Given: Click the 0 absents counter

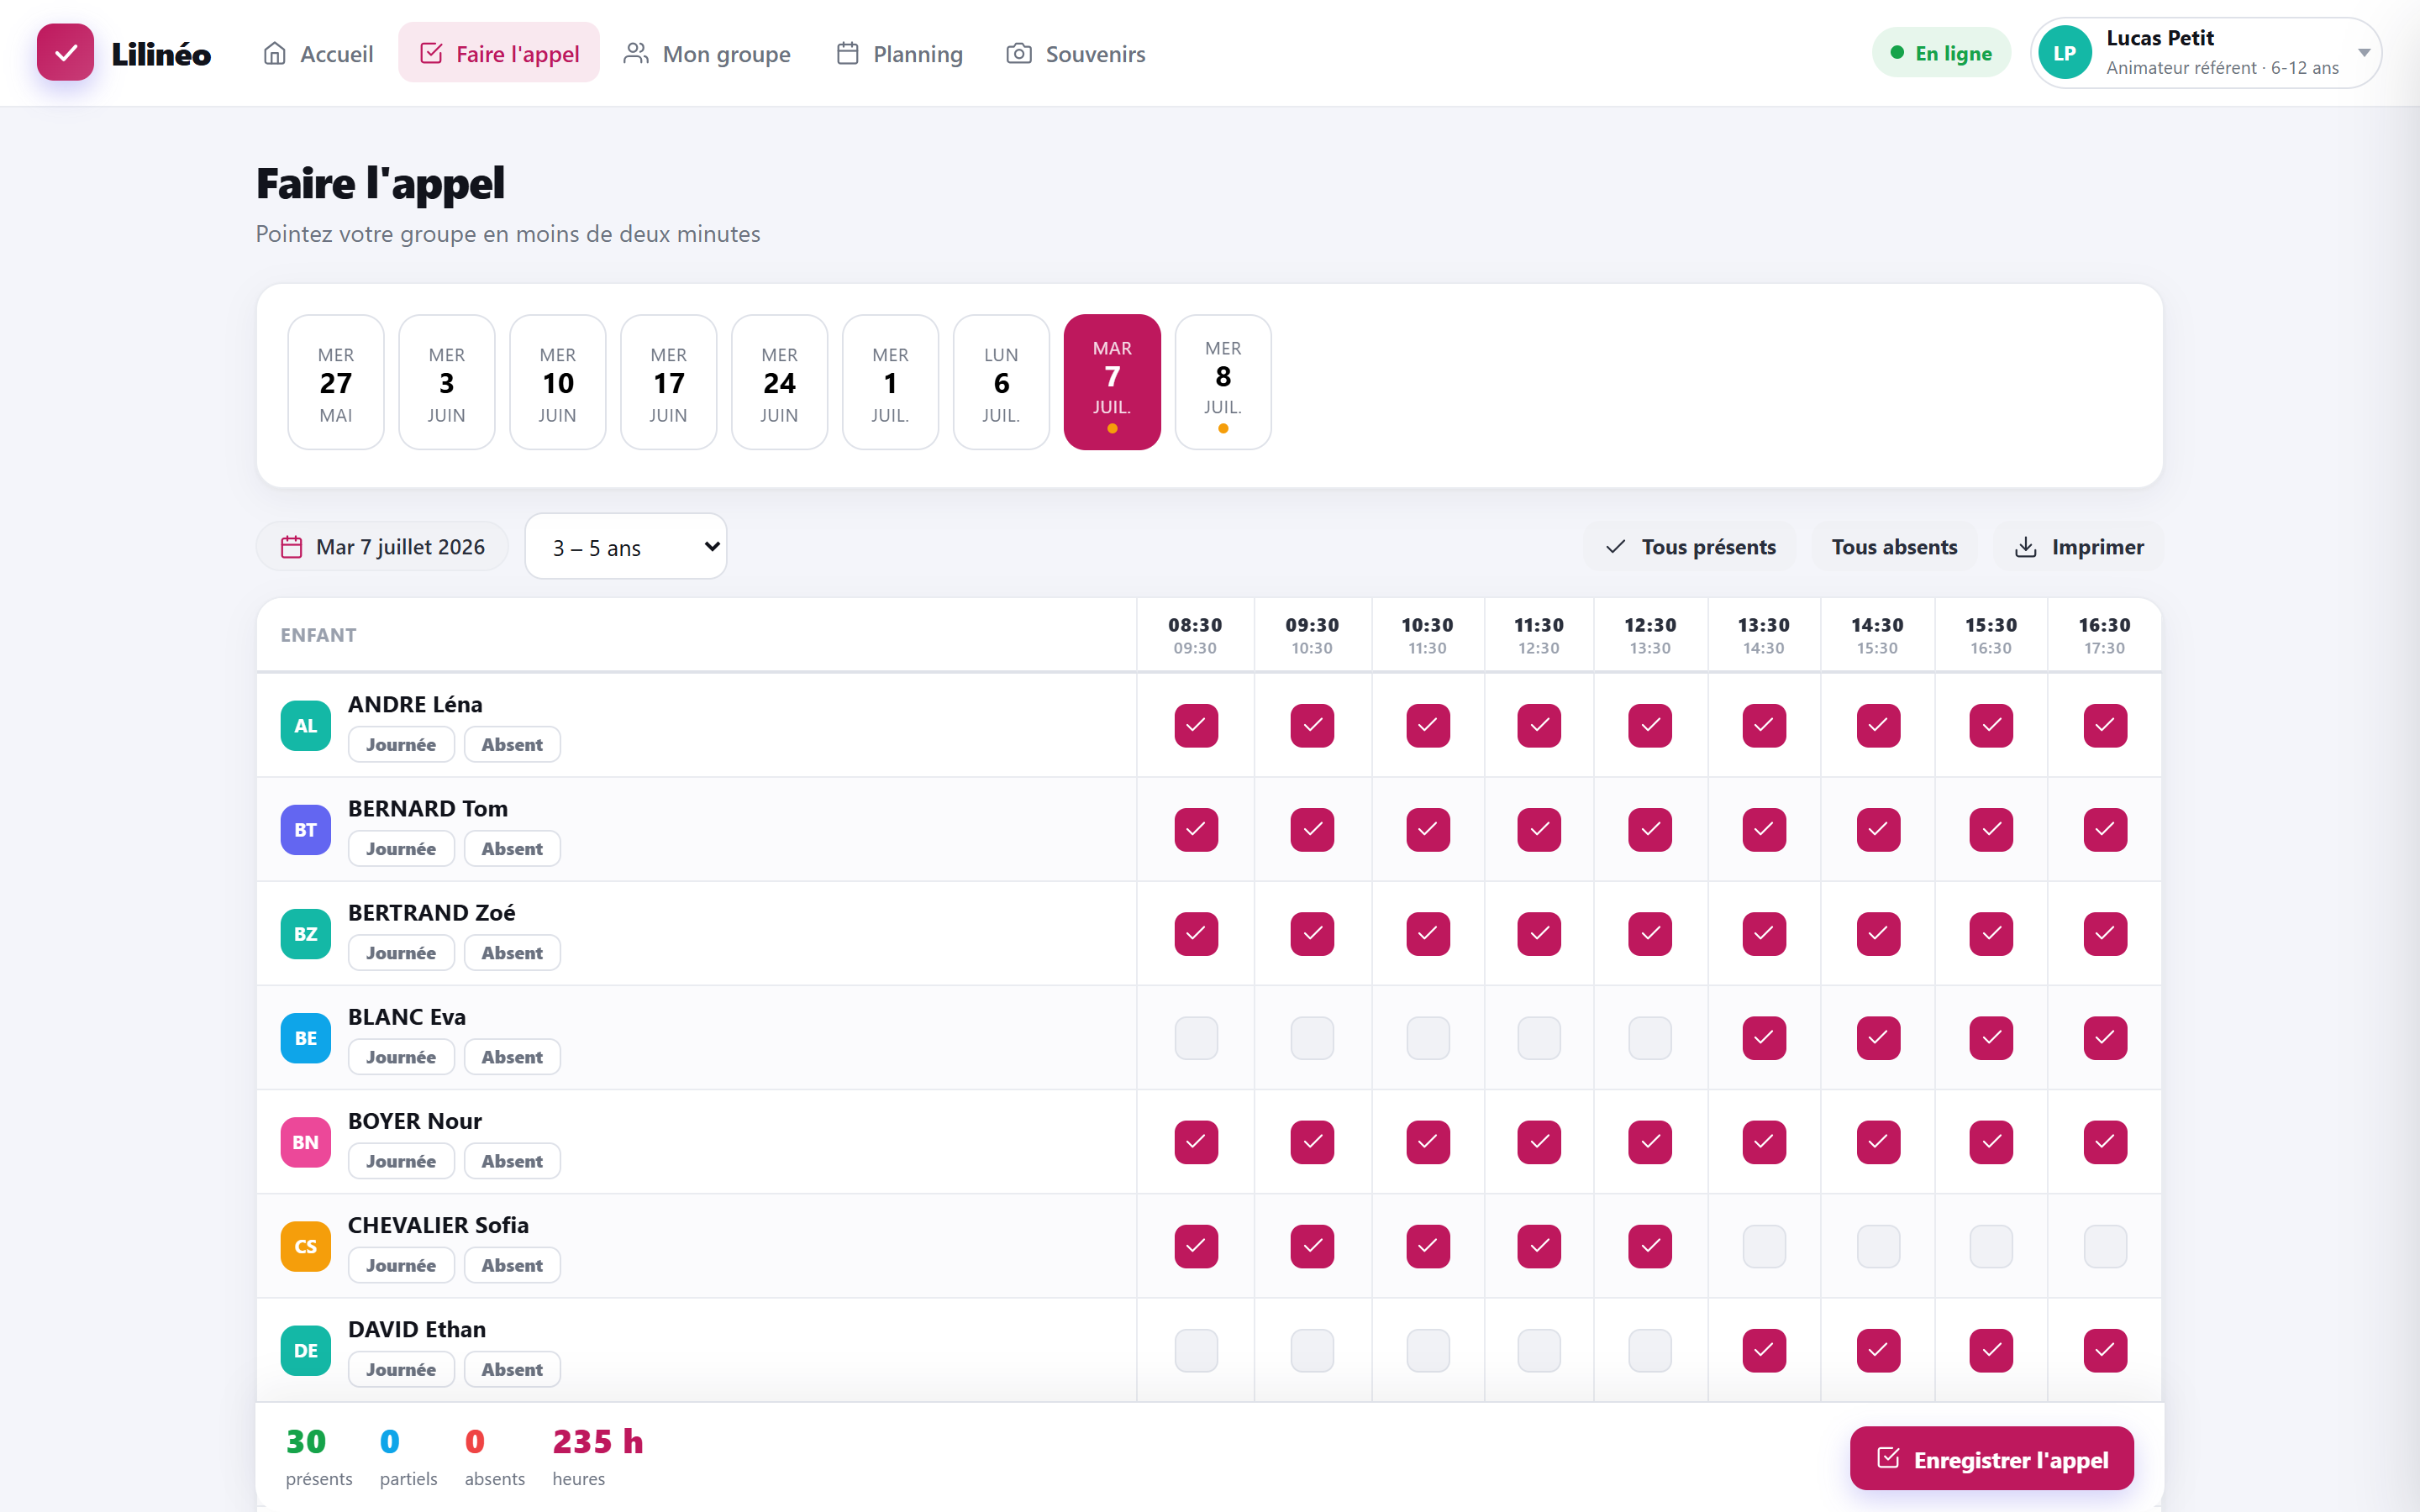Looking at the screenshot, I should pyautogui.click(x=494, y=1457).
